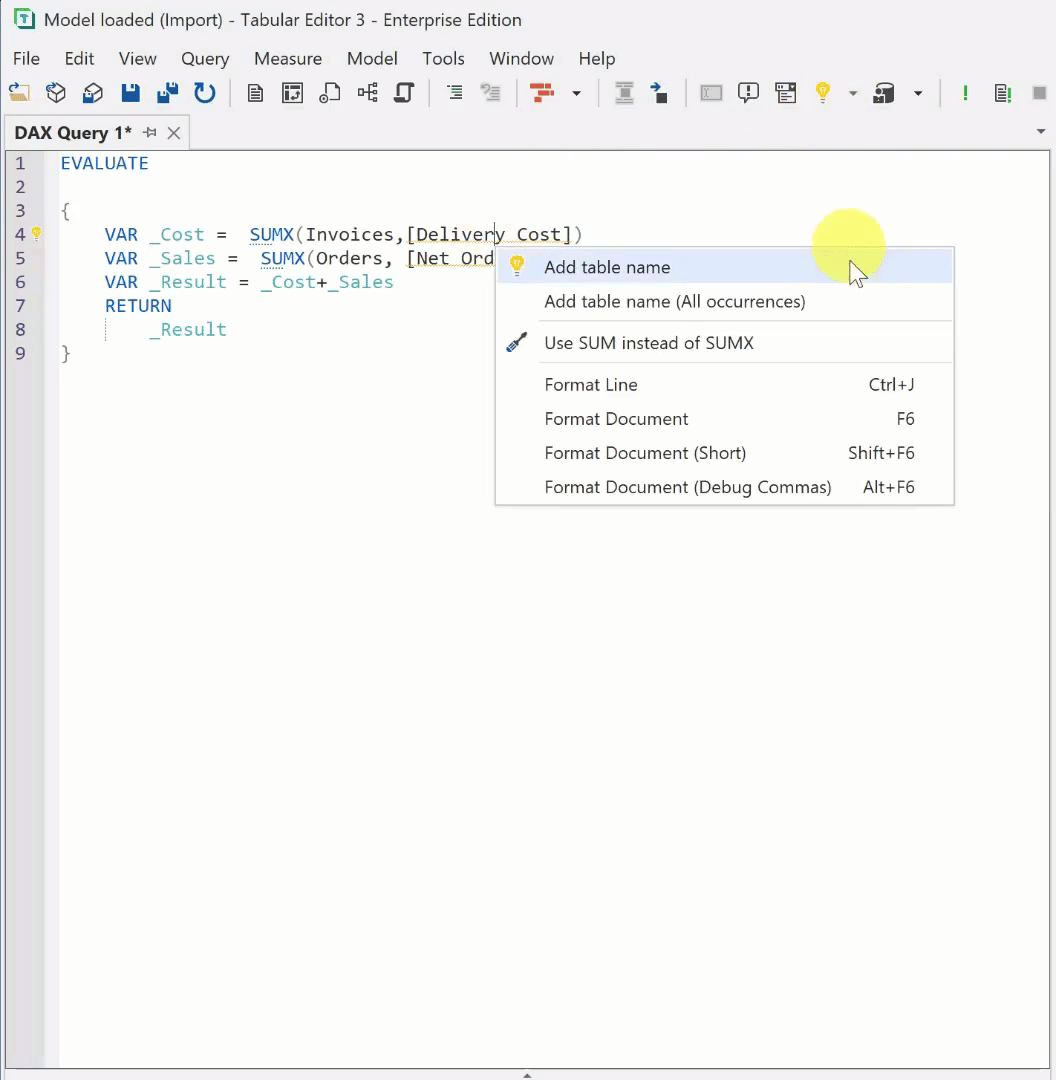
Task: Open the File menu
Action: click(26, 59)
